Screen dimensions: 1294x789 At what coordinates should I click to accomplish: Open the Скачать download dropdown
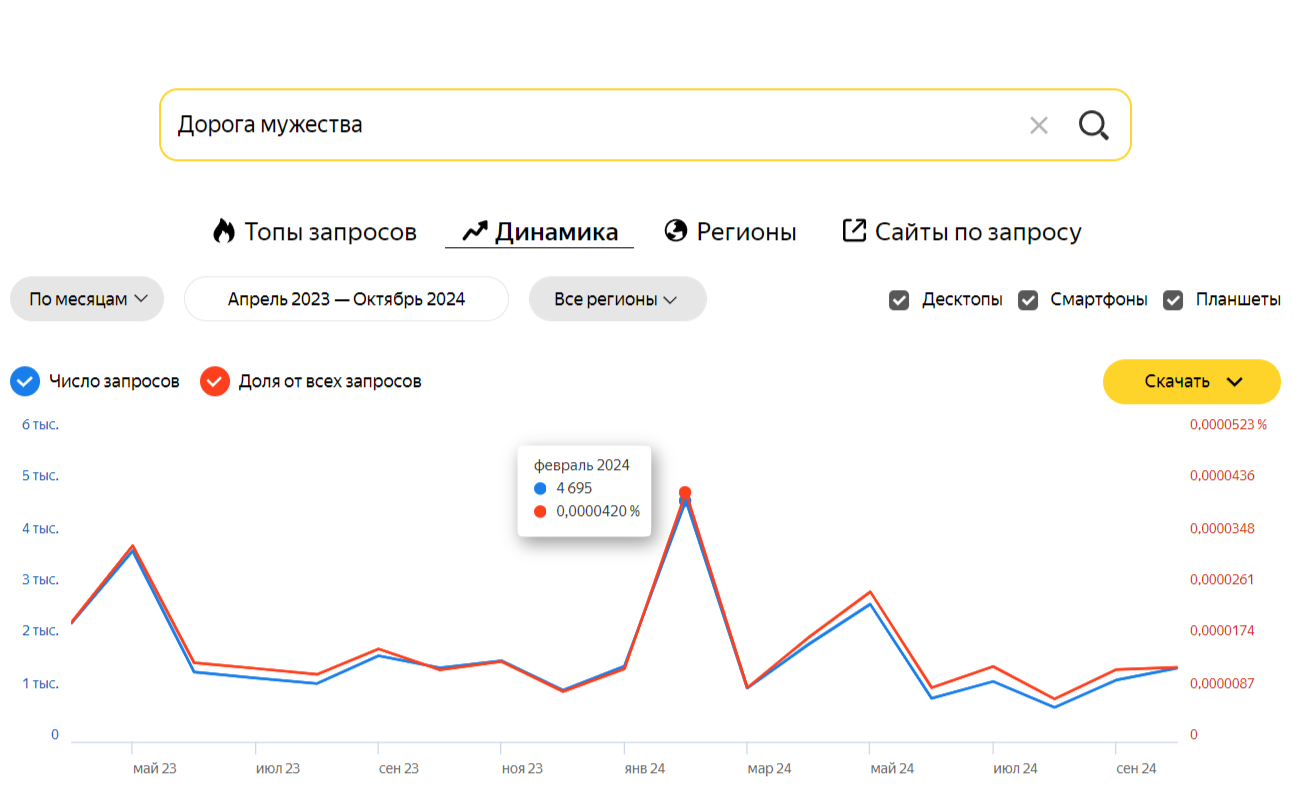pos(1191,381)
